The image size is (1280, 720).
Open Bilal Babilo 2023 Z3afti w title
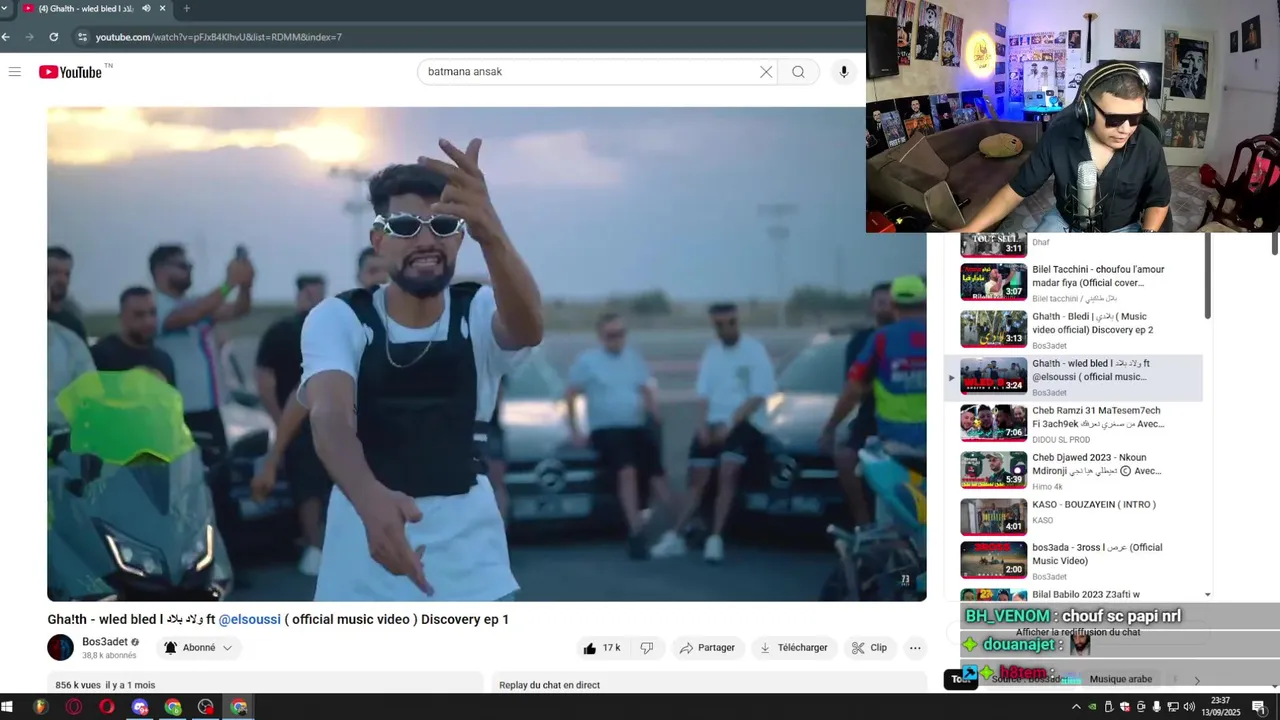1086,594
